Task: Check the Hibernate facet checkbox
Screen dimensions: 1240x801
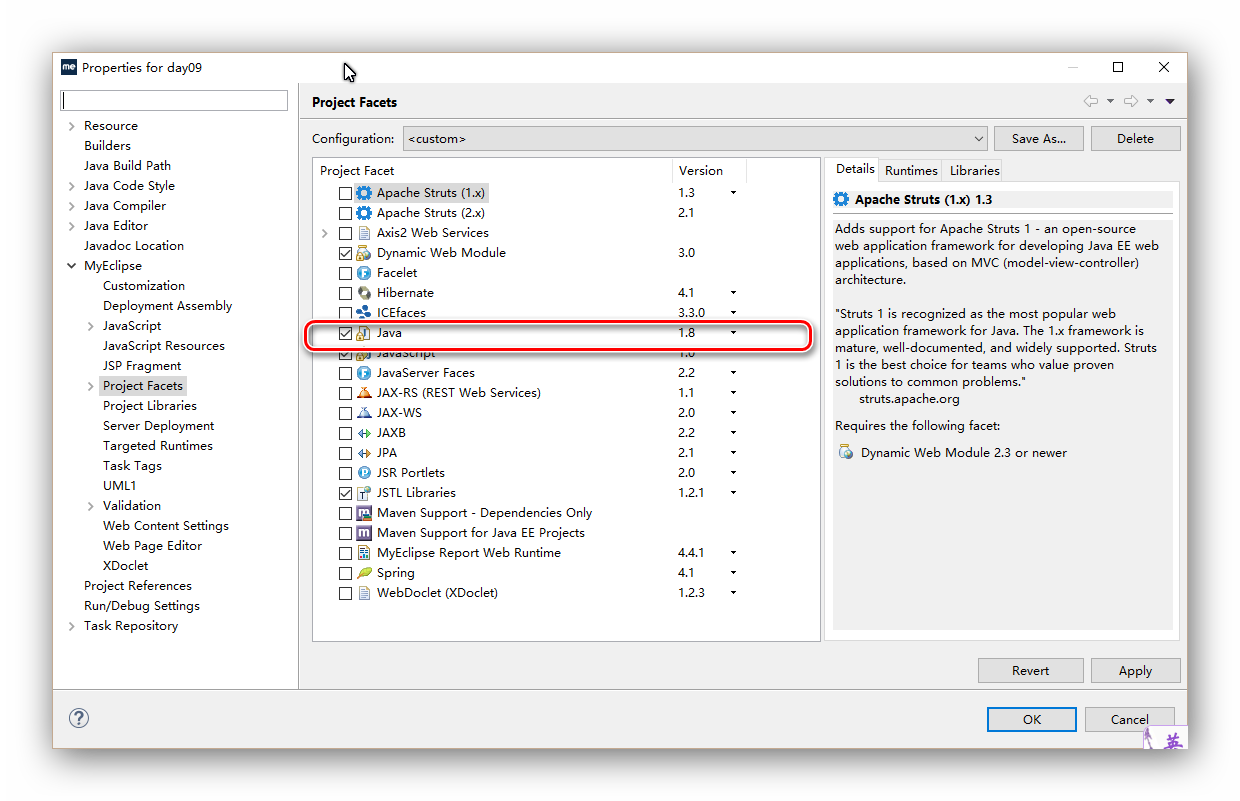Action: [345, 293]
